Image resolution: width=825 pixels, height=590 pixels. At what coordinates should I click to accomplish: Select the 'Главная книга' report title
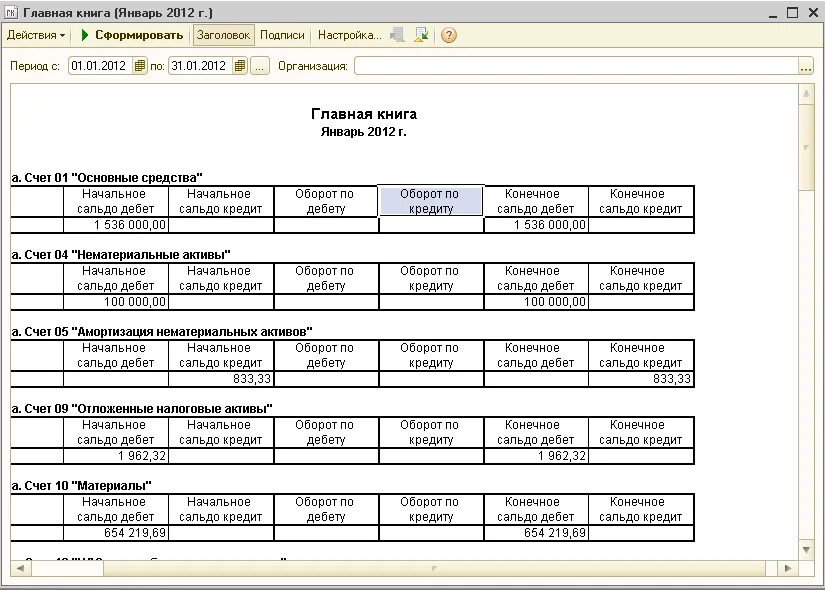point(364,114)
